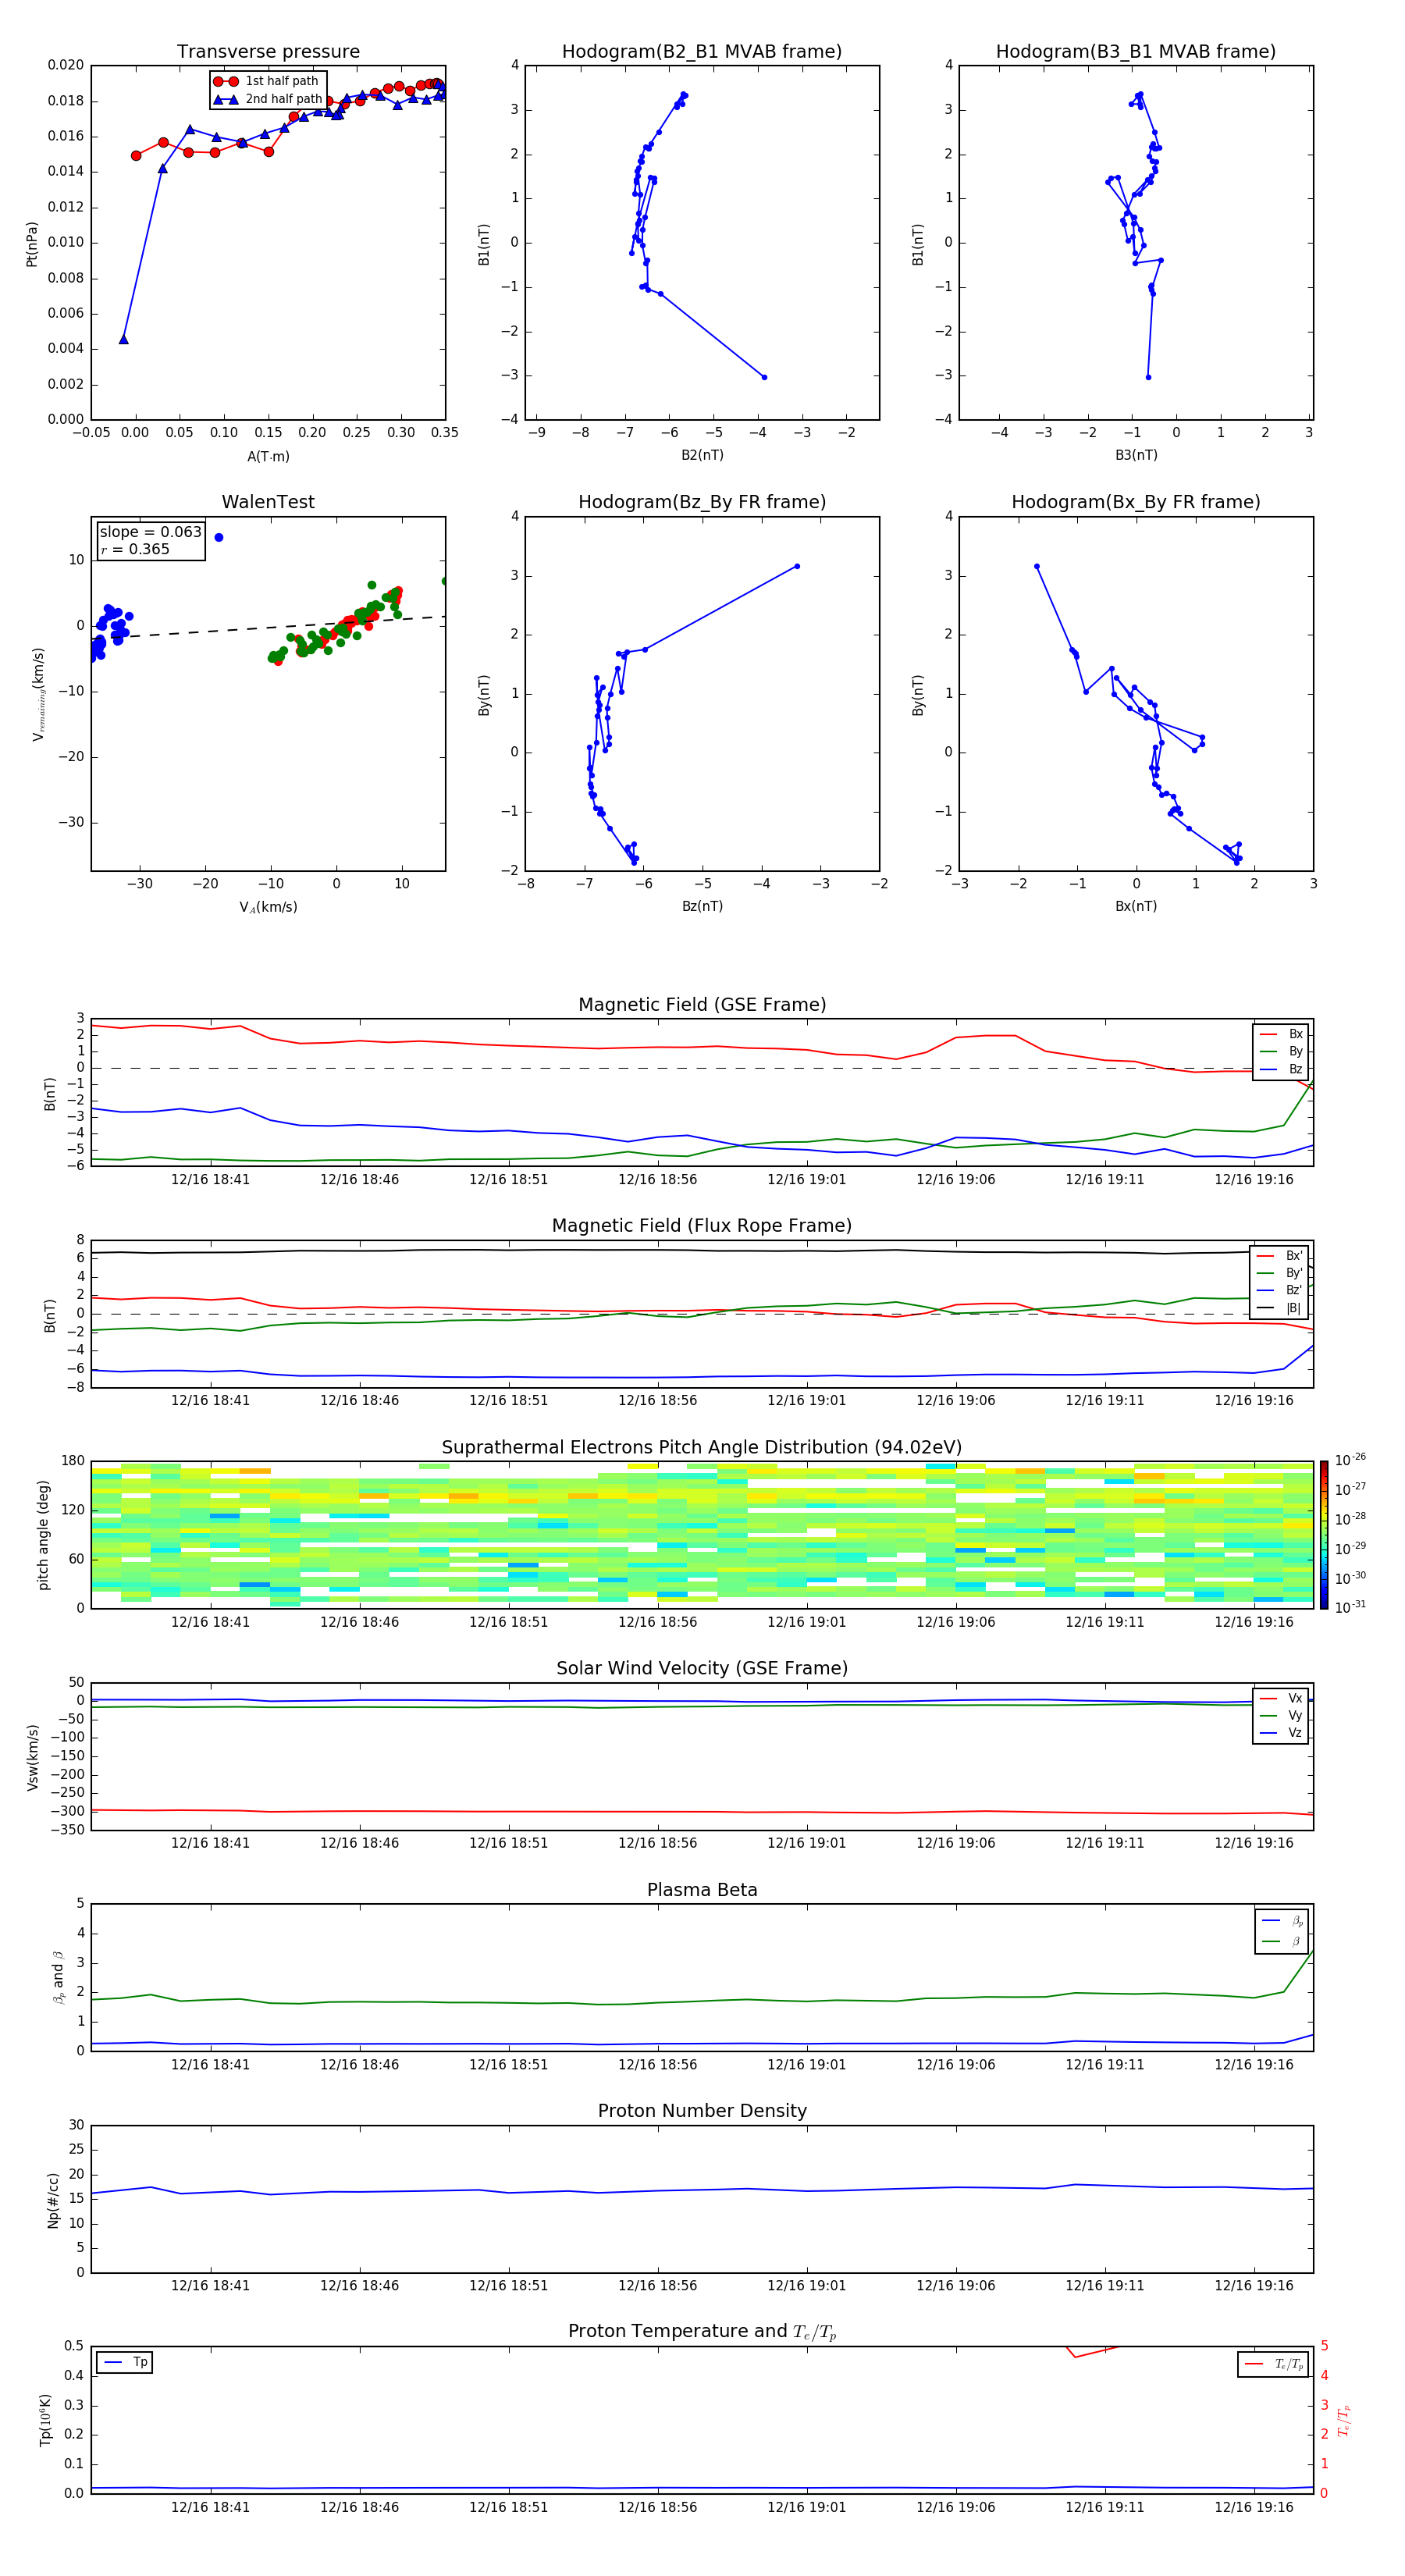
Task: Click the 'Vsw(km/s)' axis label
Action: pos(33,1757)
